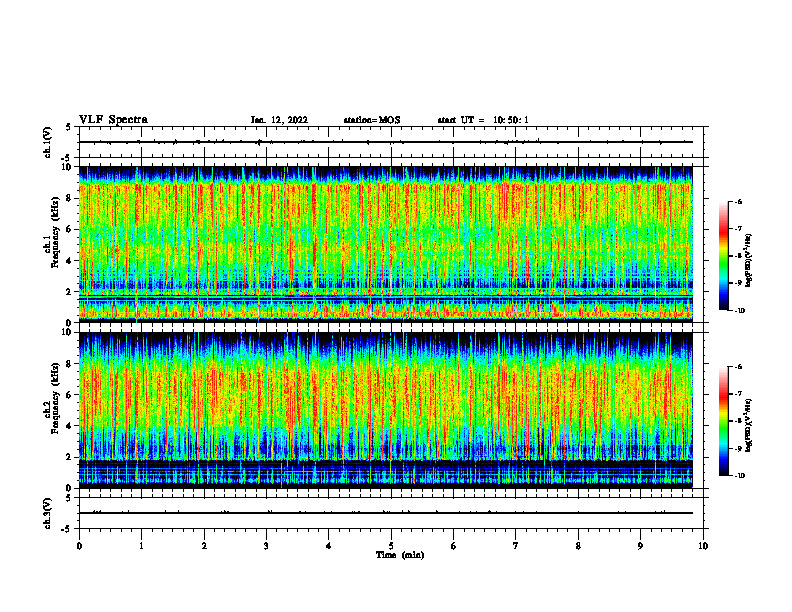Click the "6" kHz tick on ch.1 axis

click(x=69, y=229)
